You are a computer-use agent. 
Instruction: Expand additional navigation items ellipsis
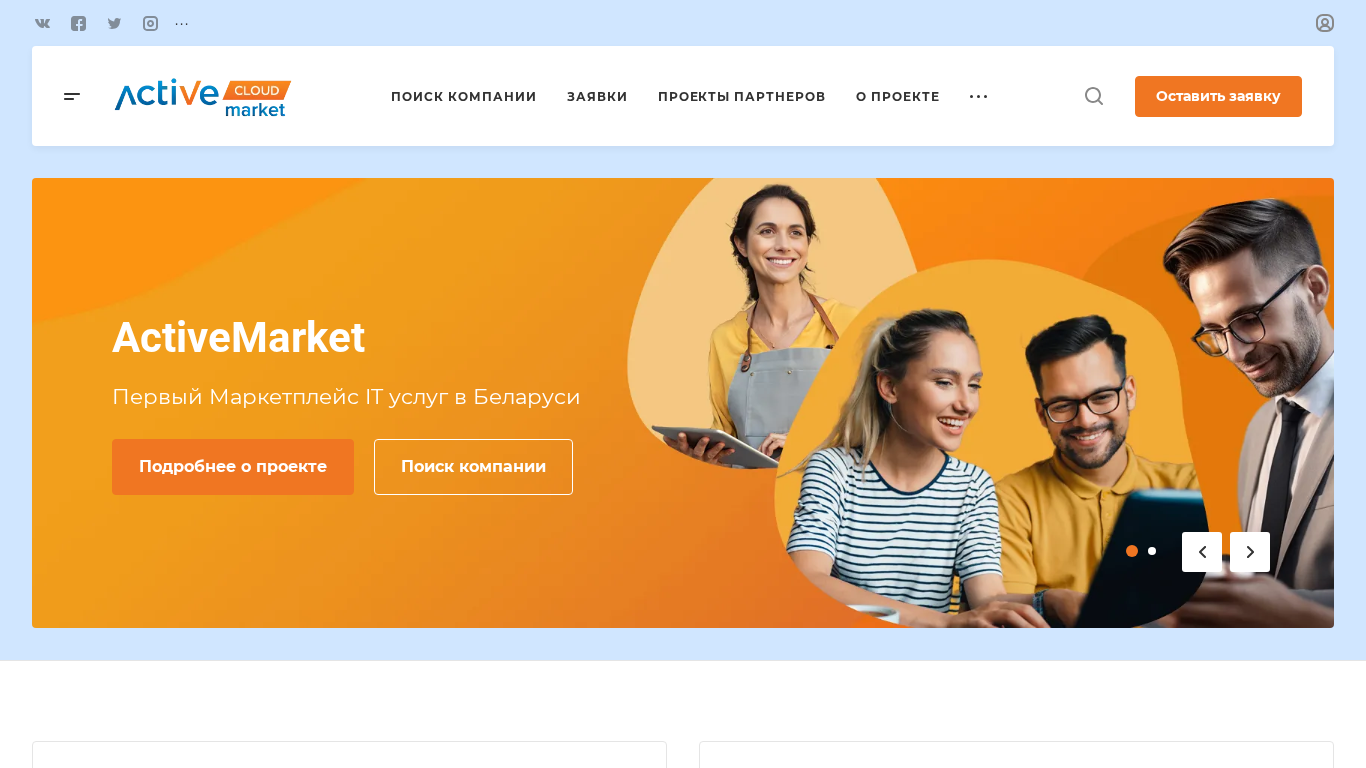(x=979, y=97)
